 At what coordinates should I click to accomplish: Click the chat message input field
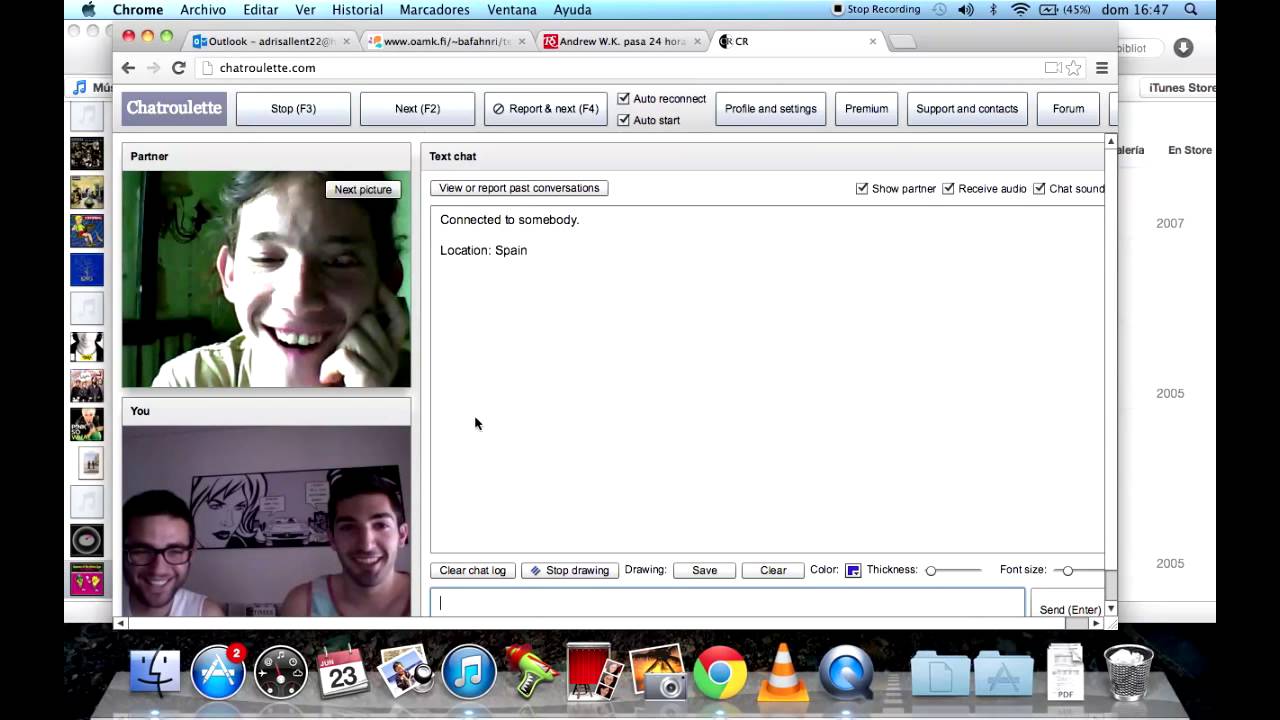[x=728, y=603]
